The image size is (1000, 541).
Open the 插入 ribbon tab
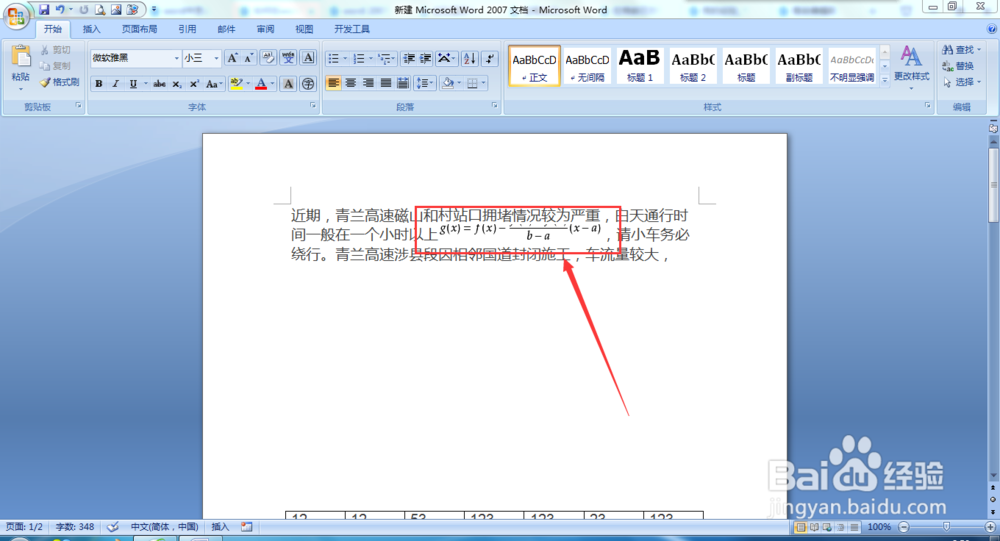tap(92, 29)
